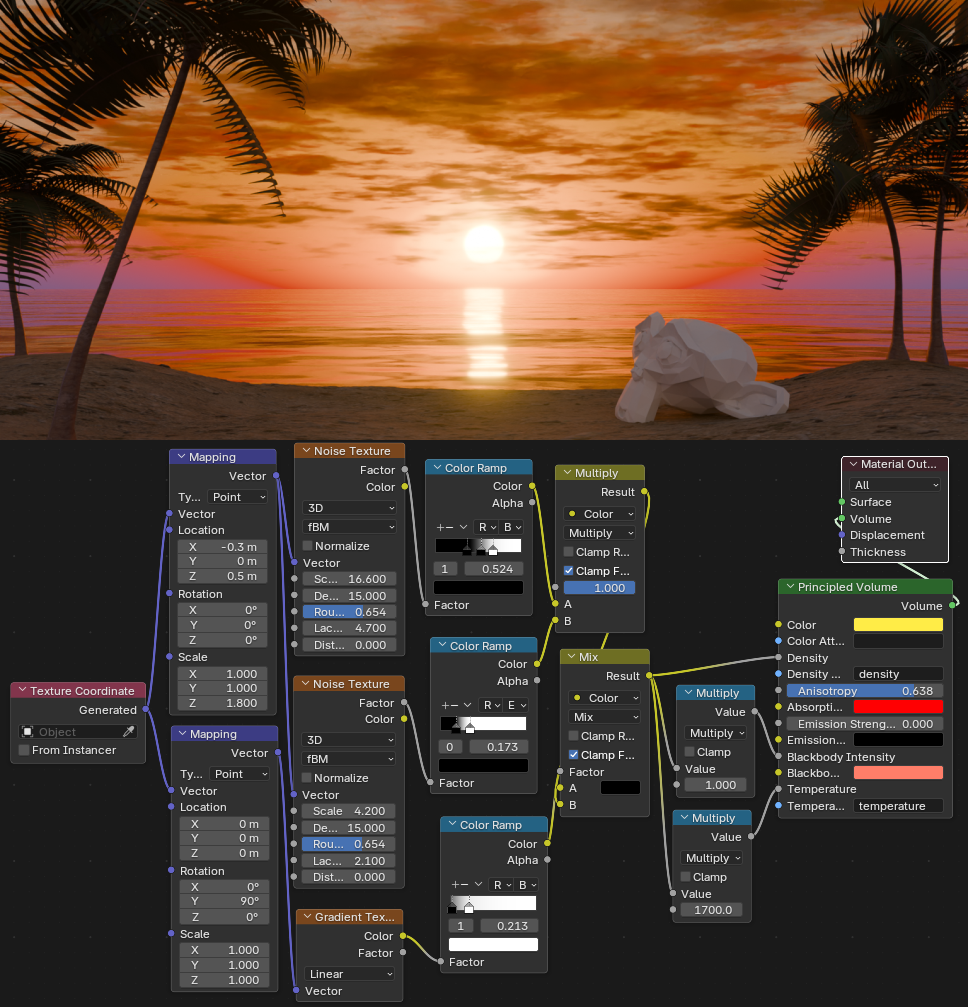Open the Mix node blend mode dropdown
The height and width of the screenshot is (1007, 968).
click(604, 717)
